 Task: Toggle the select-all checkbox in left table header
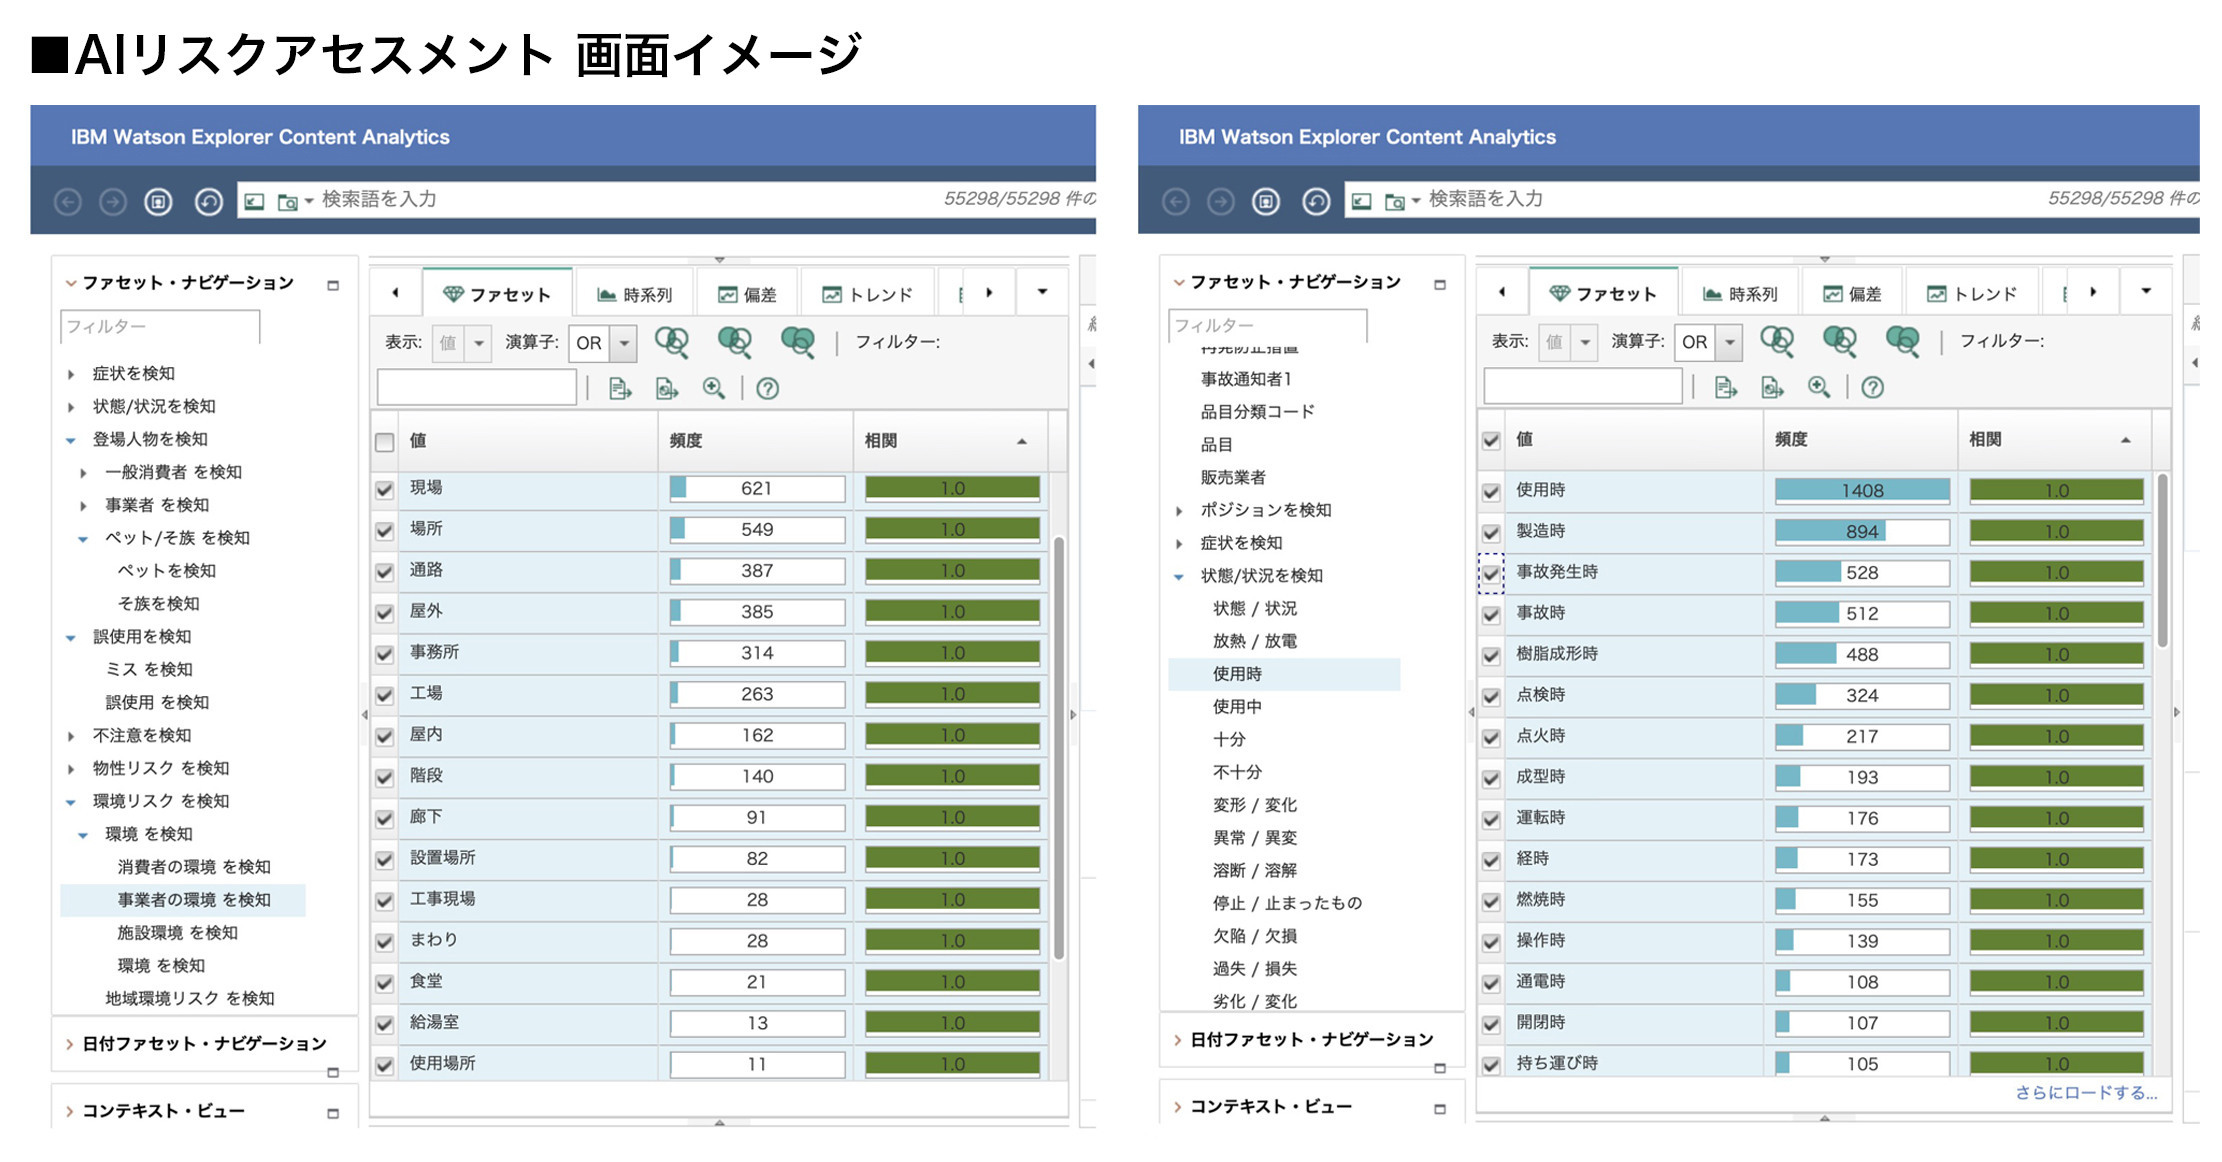[384, 442]
